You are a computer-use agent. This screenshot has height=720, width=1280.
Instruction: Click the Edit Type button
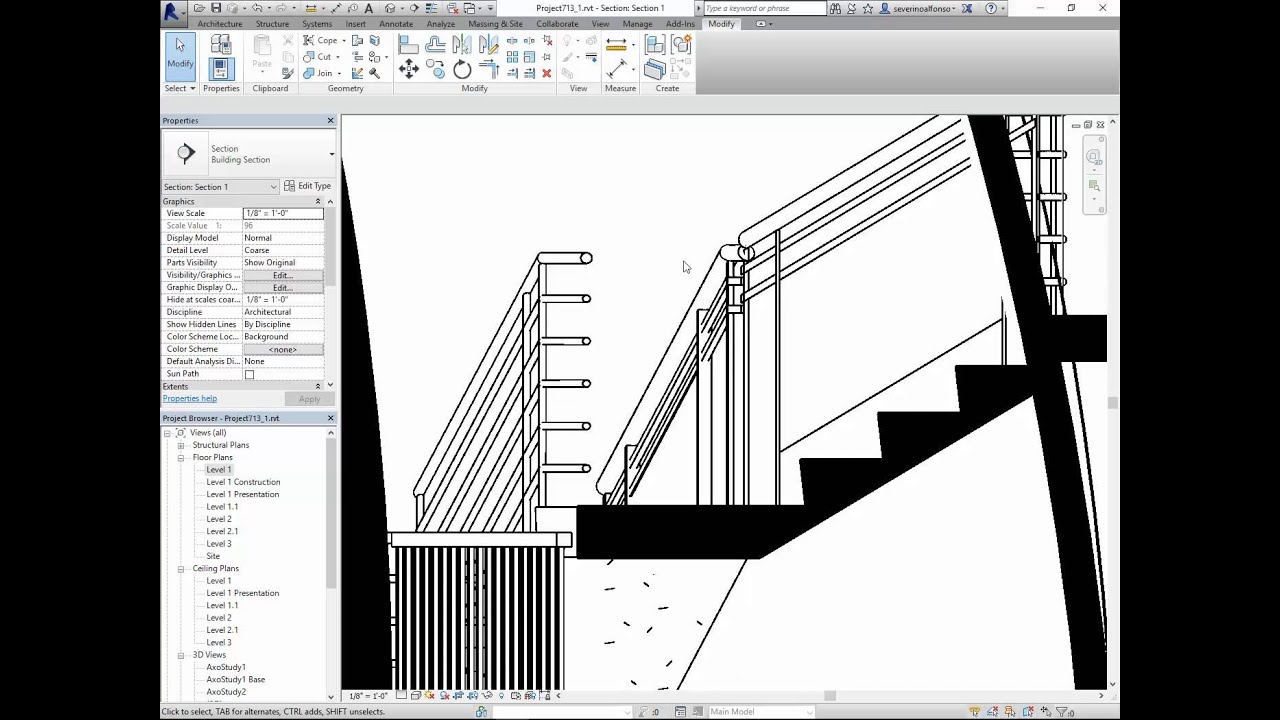tap(307, 186)
